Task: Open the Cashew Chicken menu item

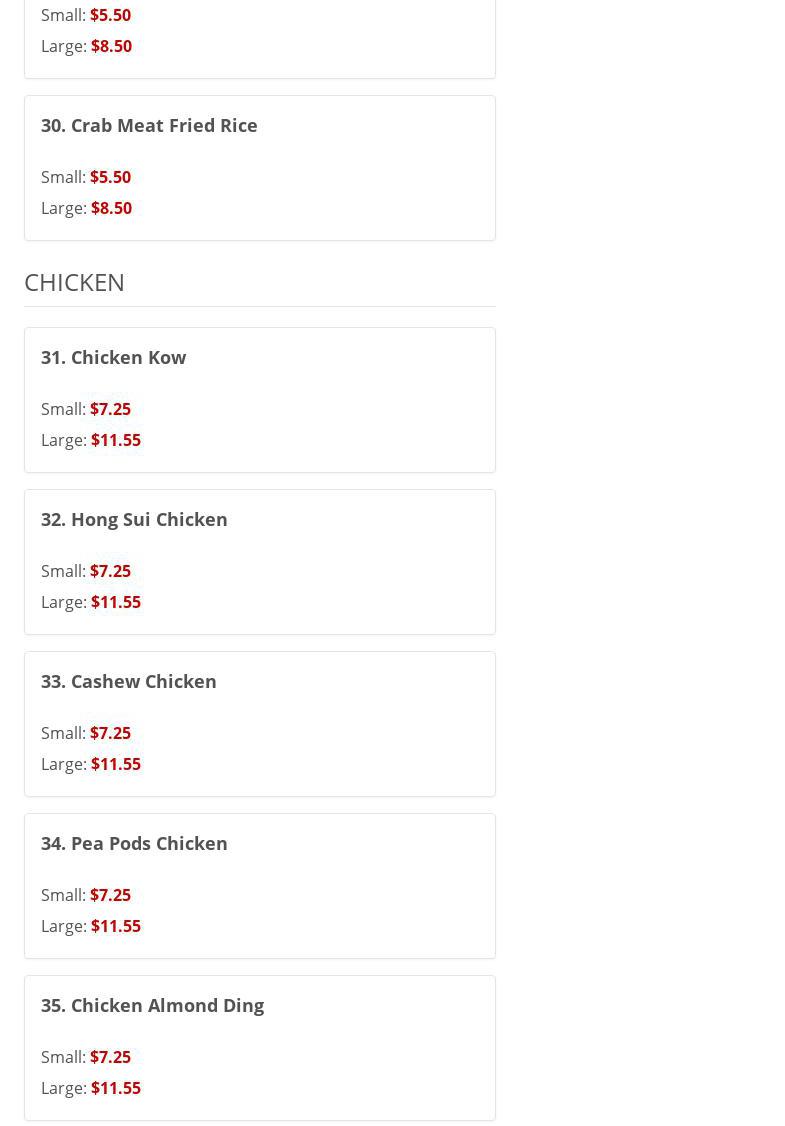Action: tap(128, 681)
